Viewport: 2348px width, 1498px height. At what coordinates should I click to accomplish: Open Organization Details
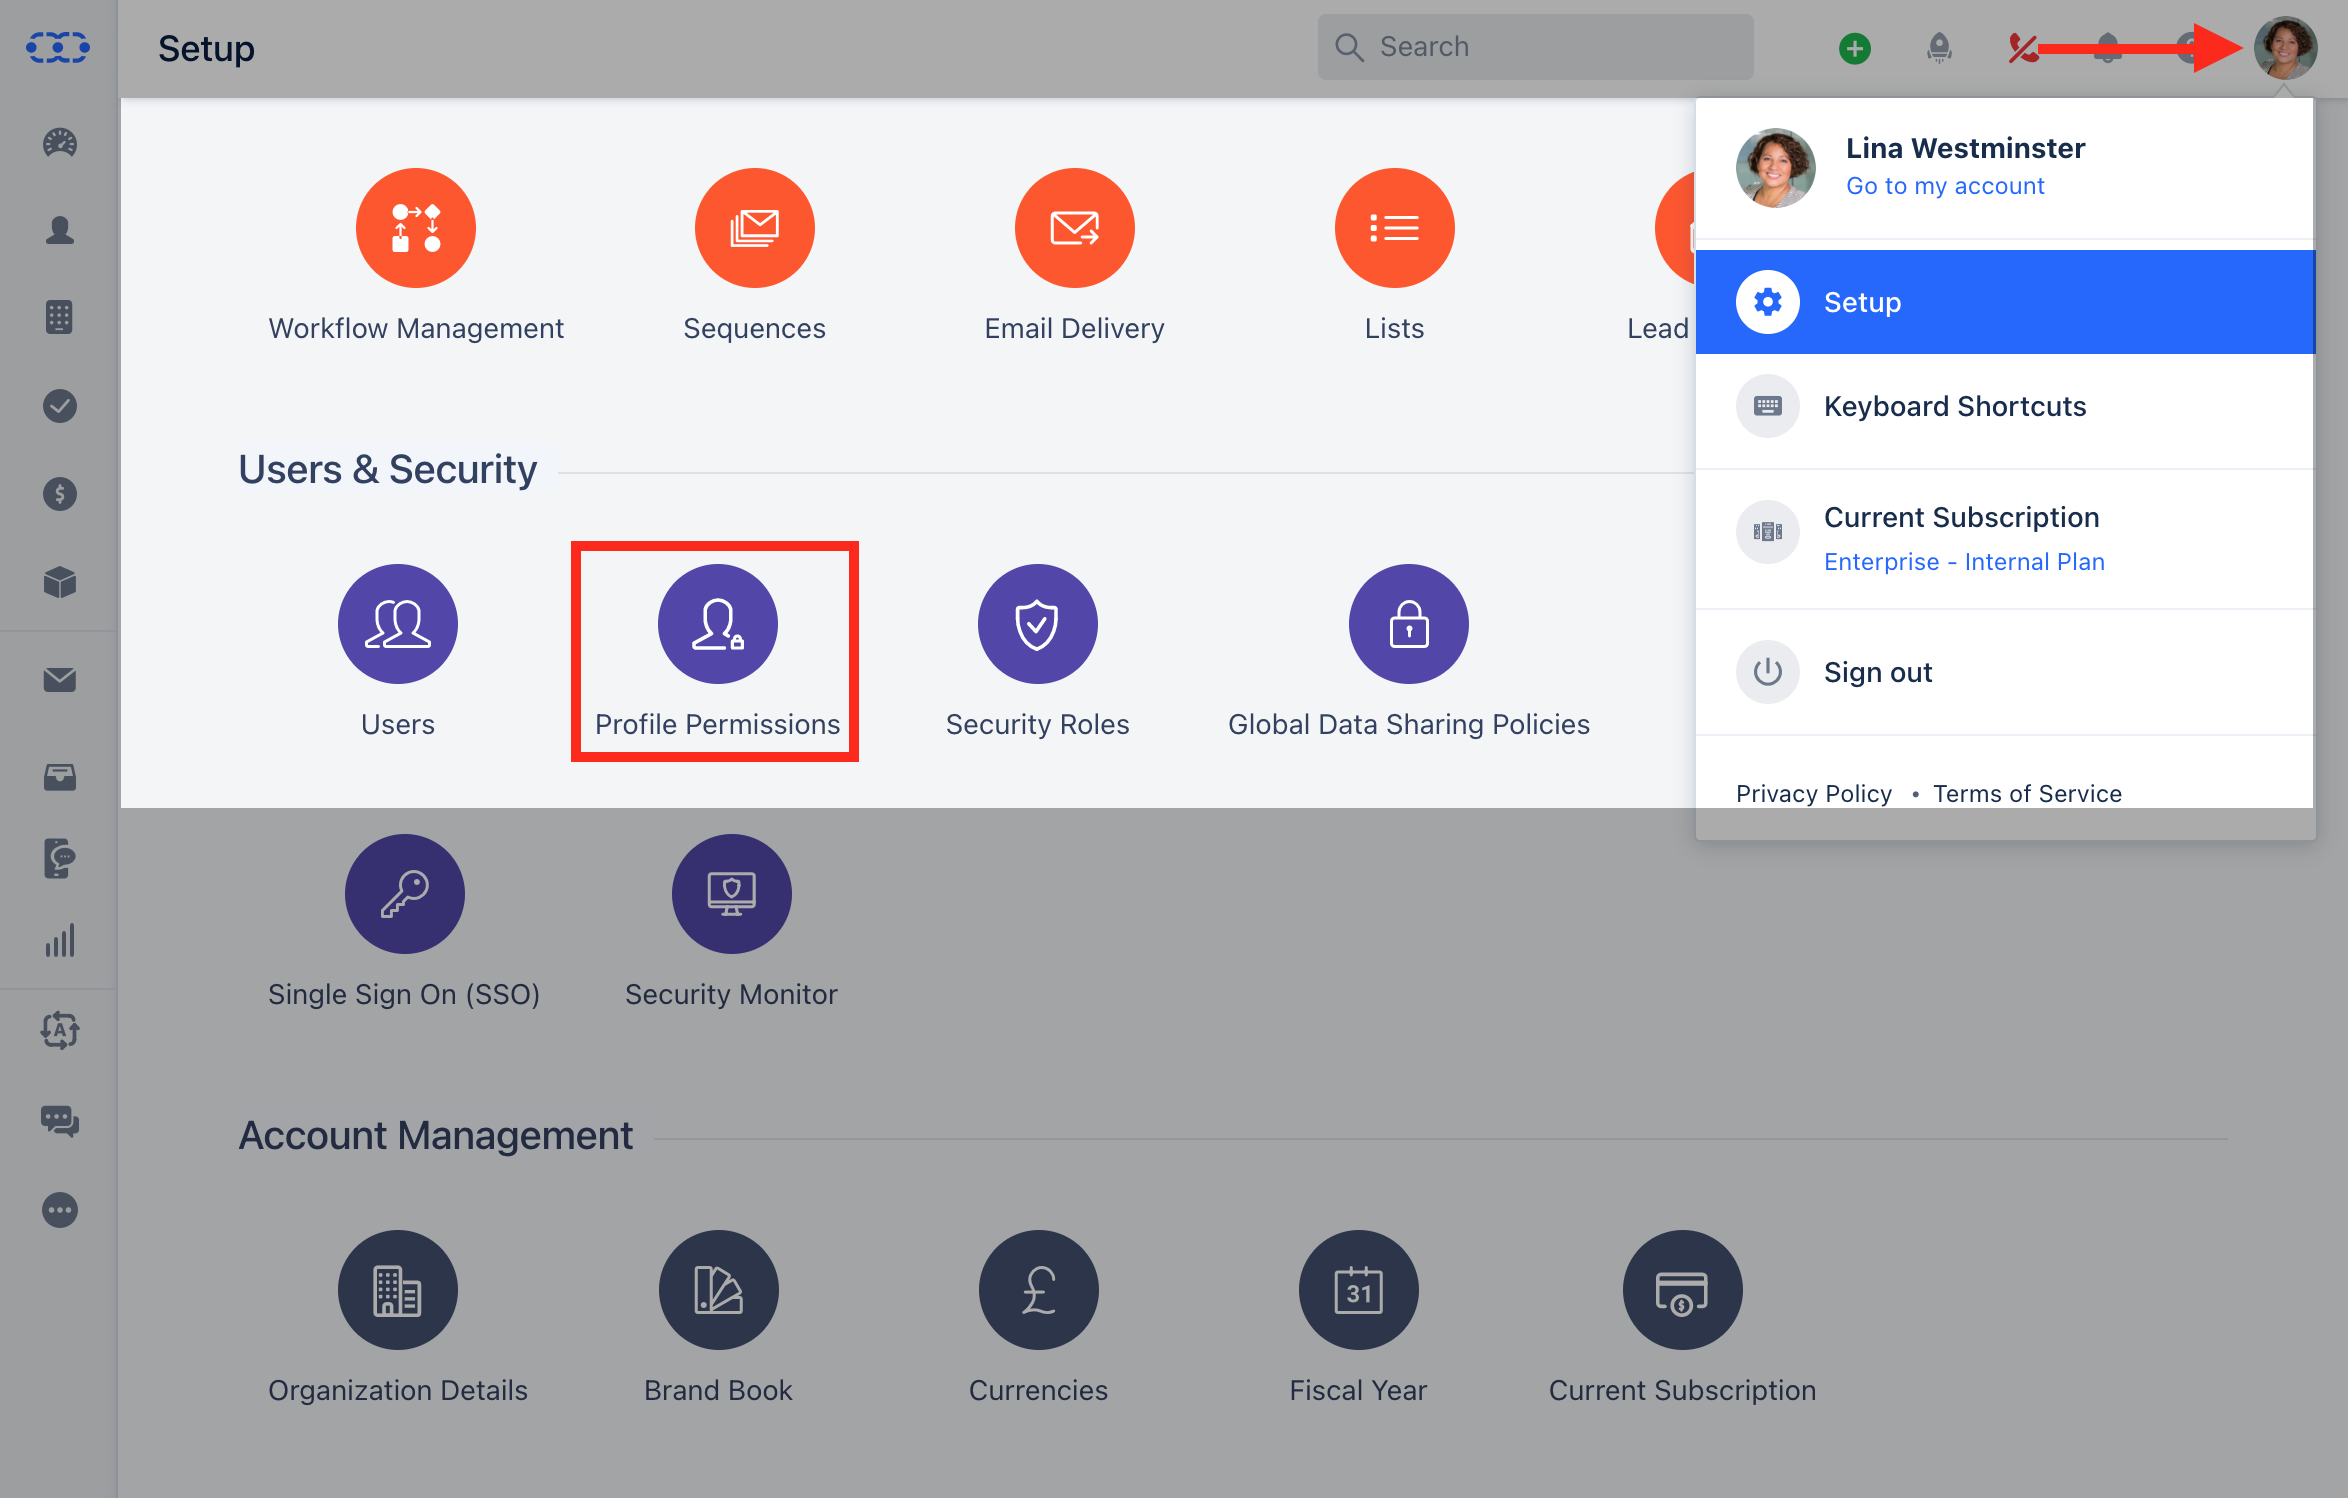click(x=398, y=1290)
